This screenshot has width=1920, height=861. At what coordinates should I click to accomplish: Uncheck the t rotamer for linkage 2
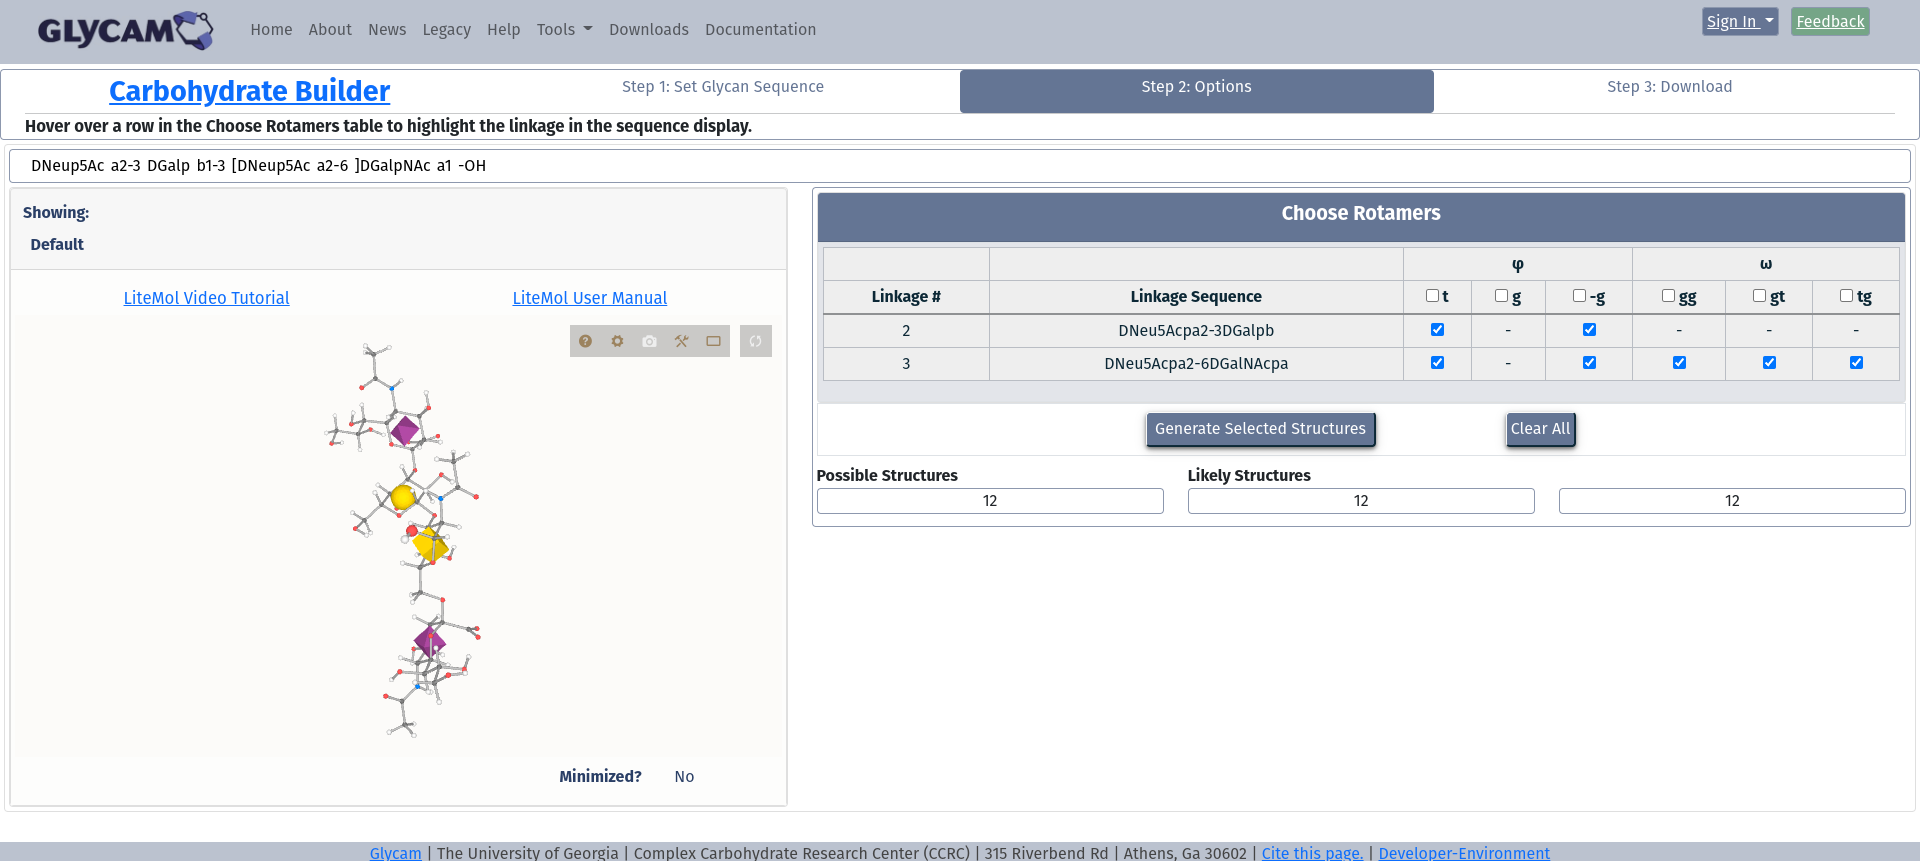1437,330
